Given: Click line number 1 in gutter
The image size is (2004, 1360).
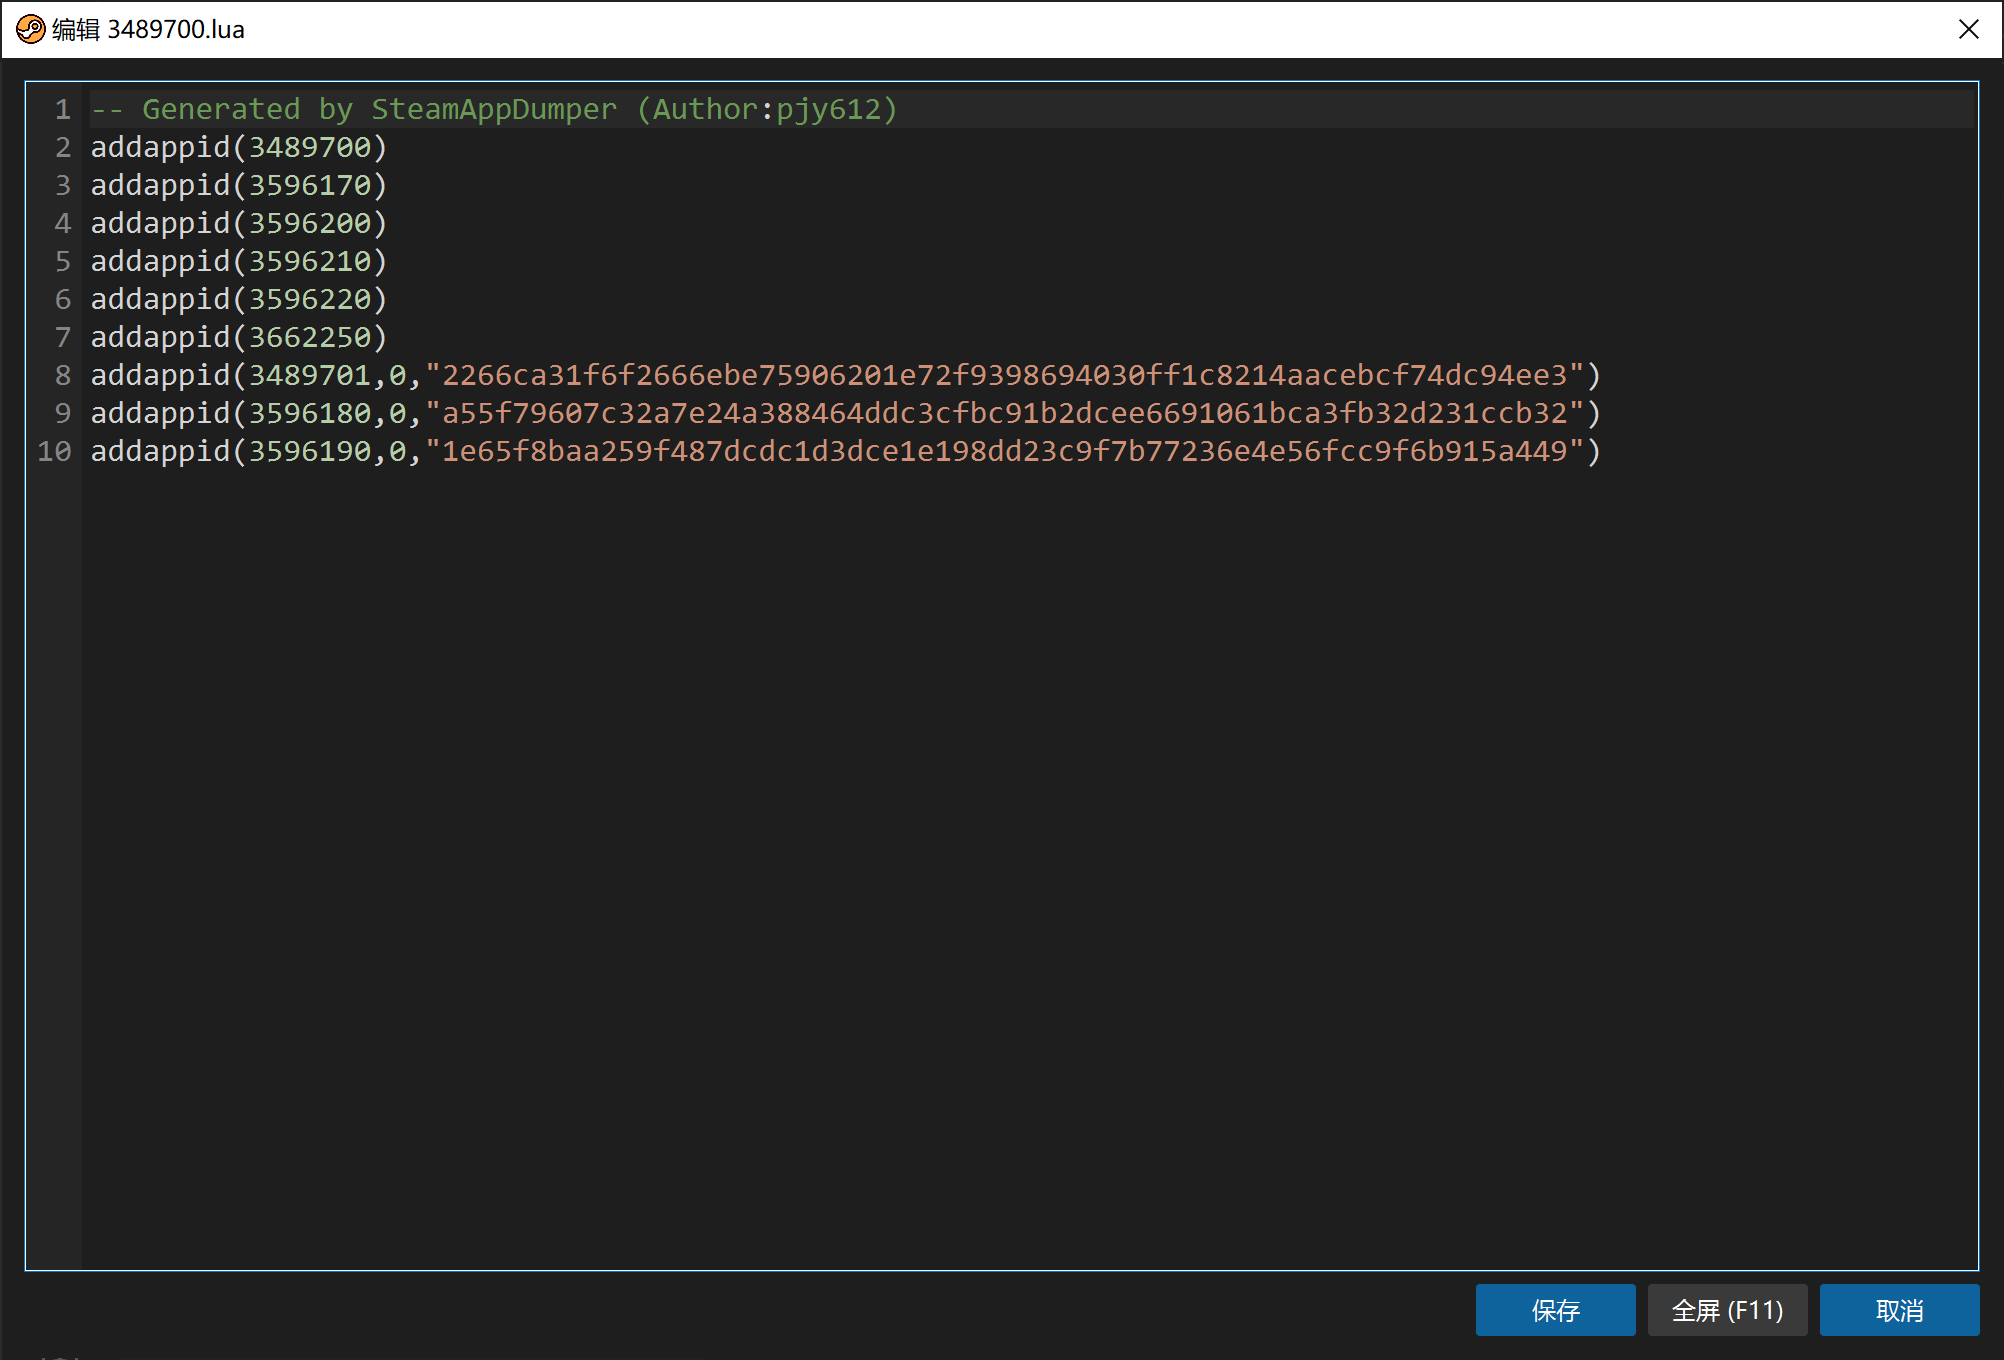Looking at the screenshot, I should [x=62, y=109].
